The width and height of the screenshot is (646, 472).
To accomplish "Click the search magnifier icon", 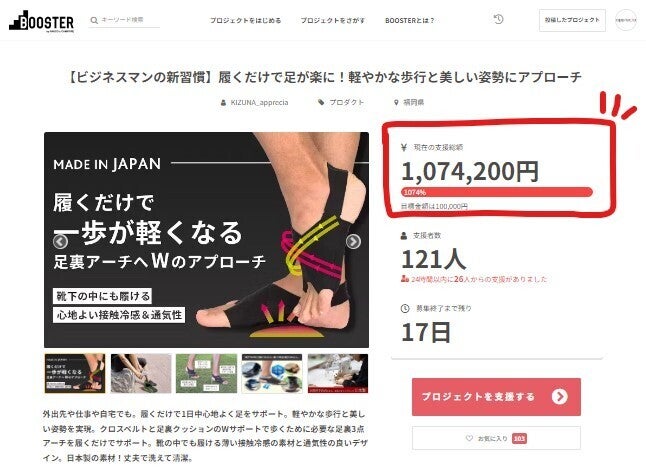I will (94, 20).
